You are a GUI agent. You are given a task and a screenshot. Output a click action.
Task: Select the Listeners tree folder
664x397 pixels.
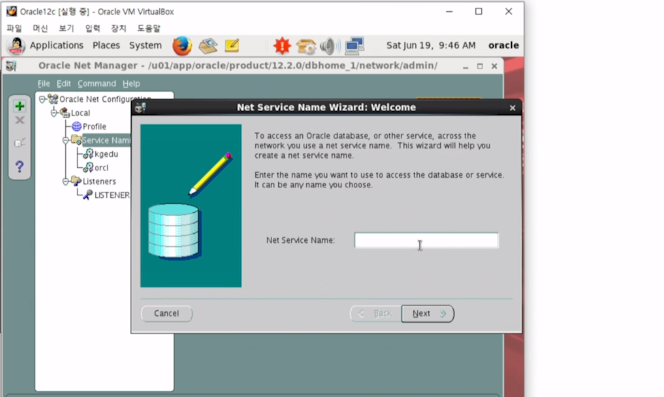(x=99, y=181)
